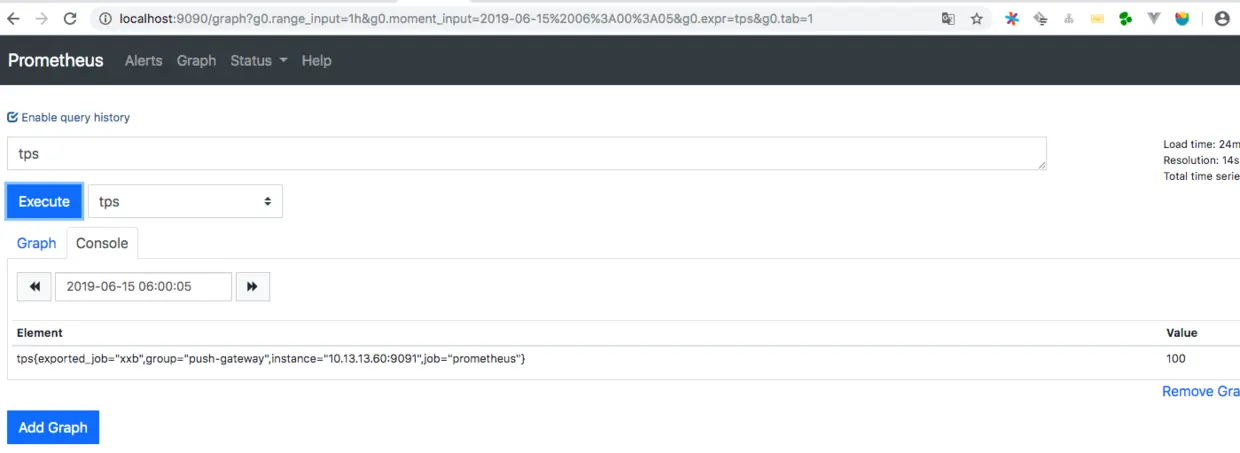Image resolution: width=1240 pixels, height=453 pixels.
Task: Click the evaluation time input field
Action: (143, 287)
